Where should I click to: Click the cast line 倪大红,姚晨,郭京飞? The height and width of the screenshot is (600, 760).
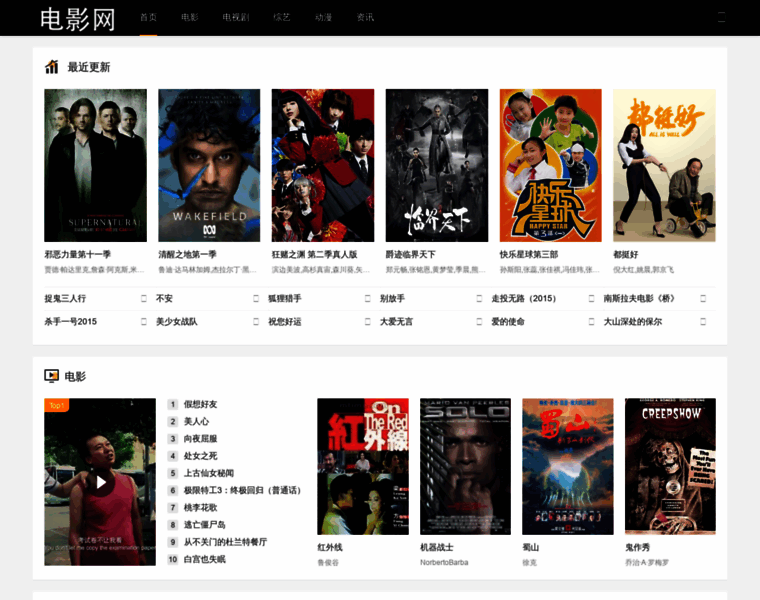[643, 269]
